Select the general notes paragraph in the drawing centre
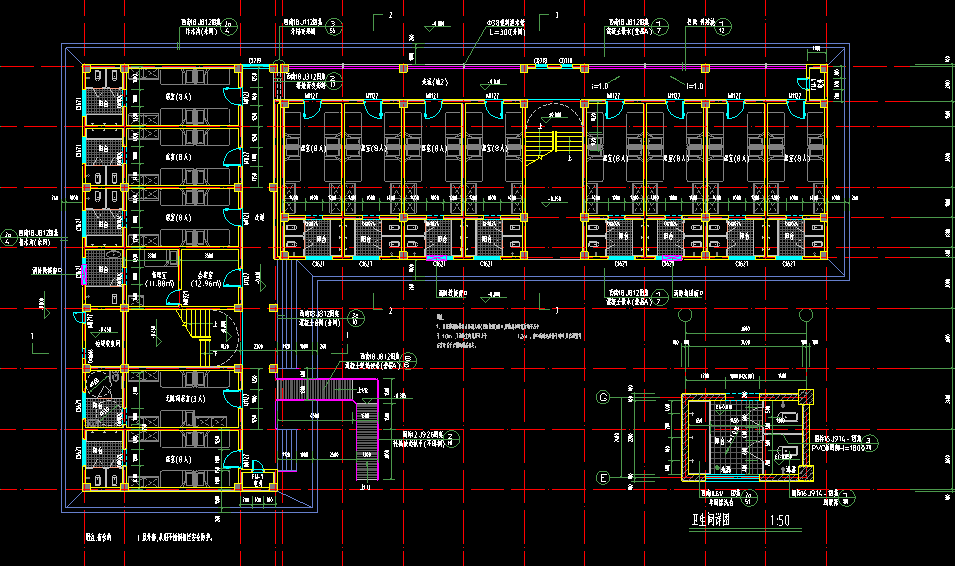This screenshot has height=566, width=955. click(509, 331)
